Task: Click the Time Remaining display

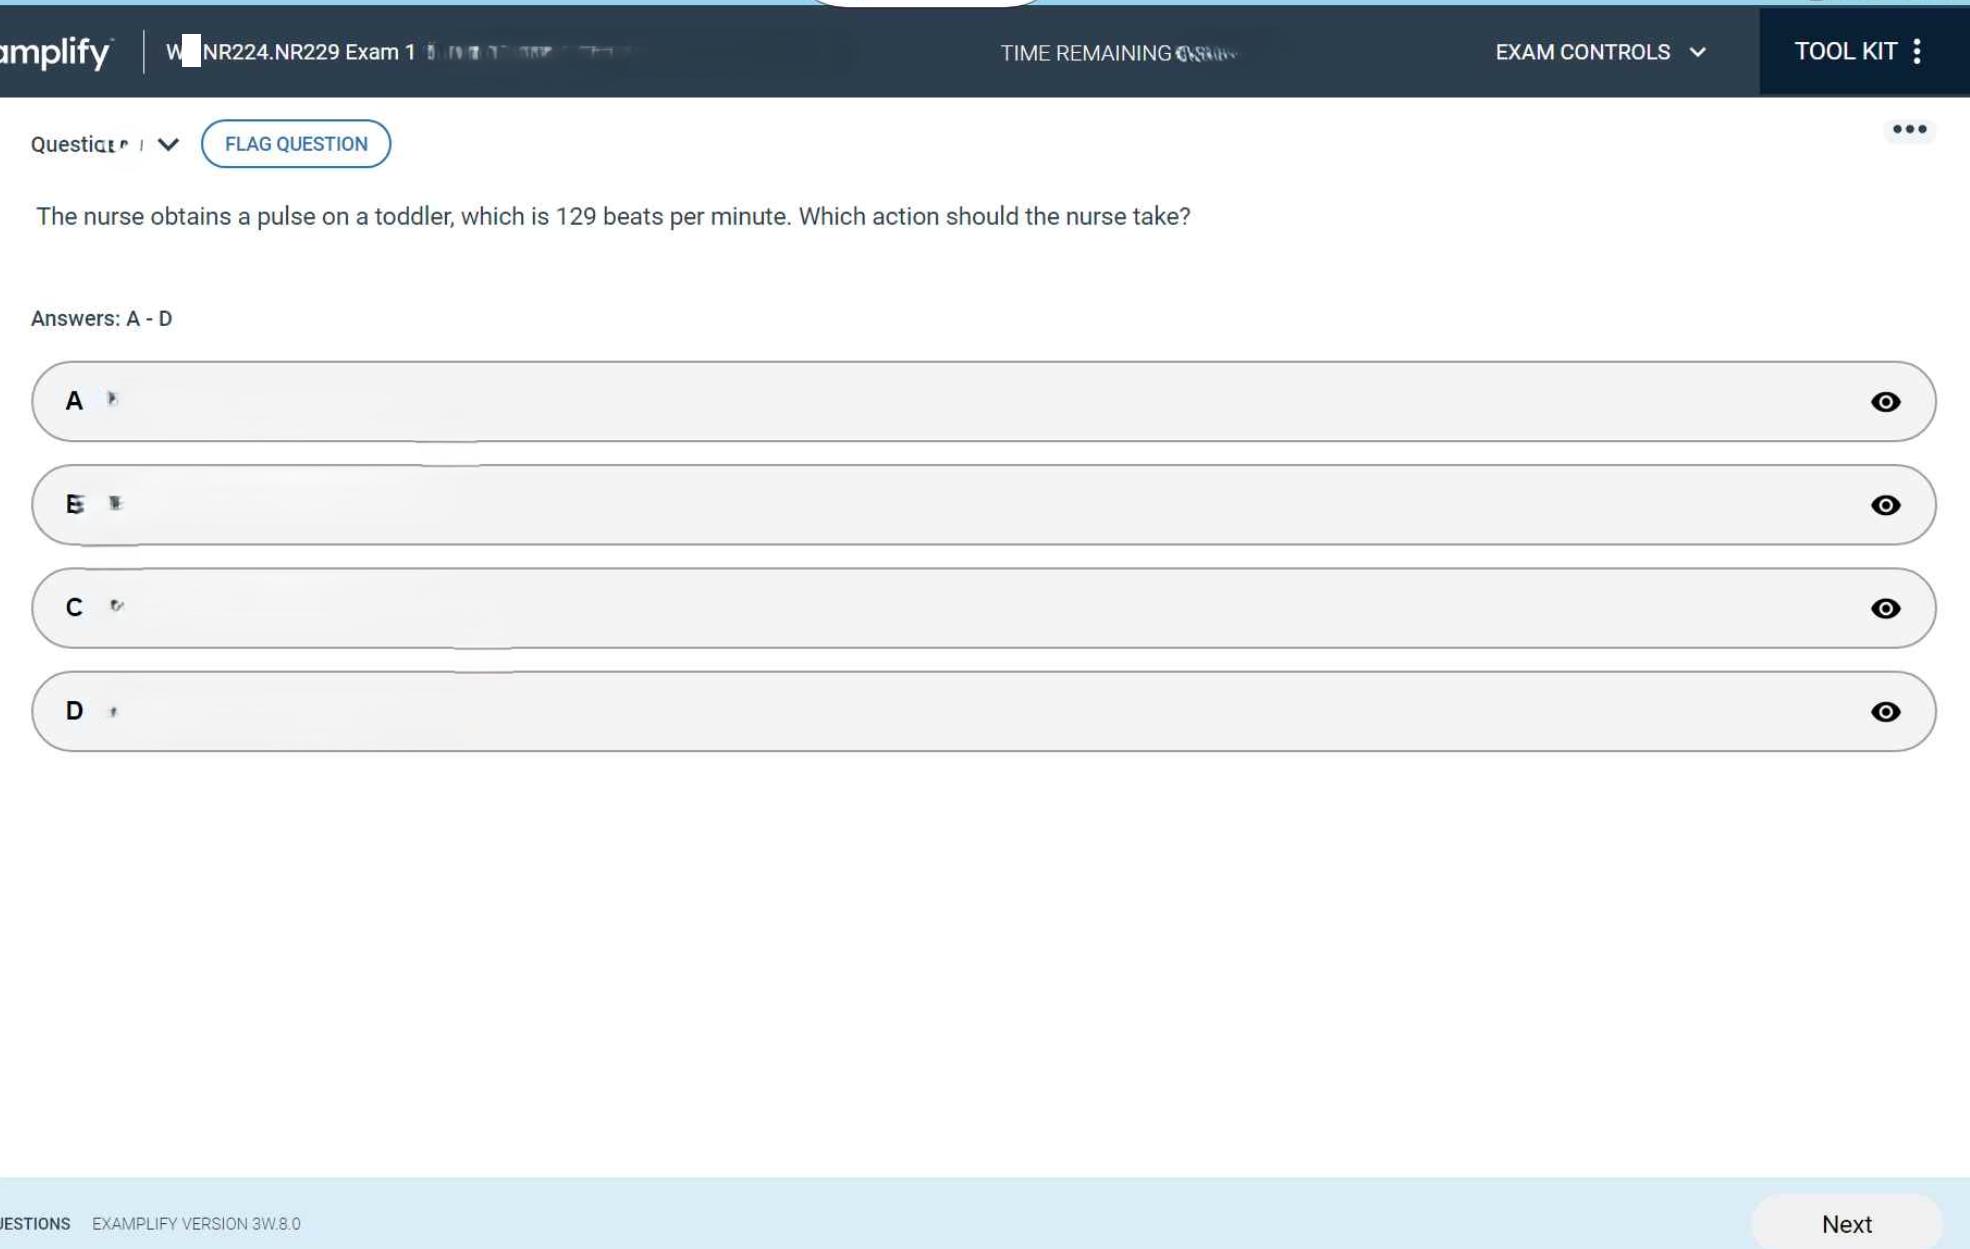Action: click(x=1117, y=53)
